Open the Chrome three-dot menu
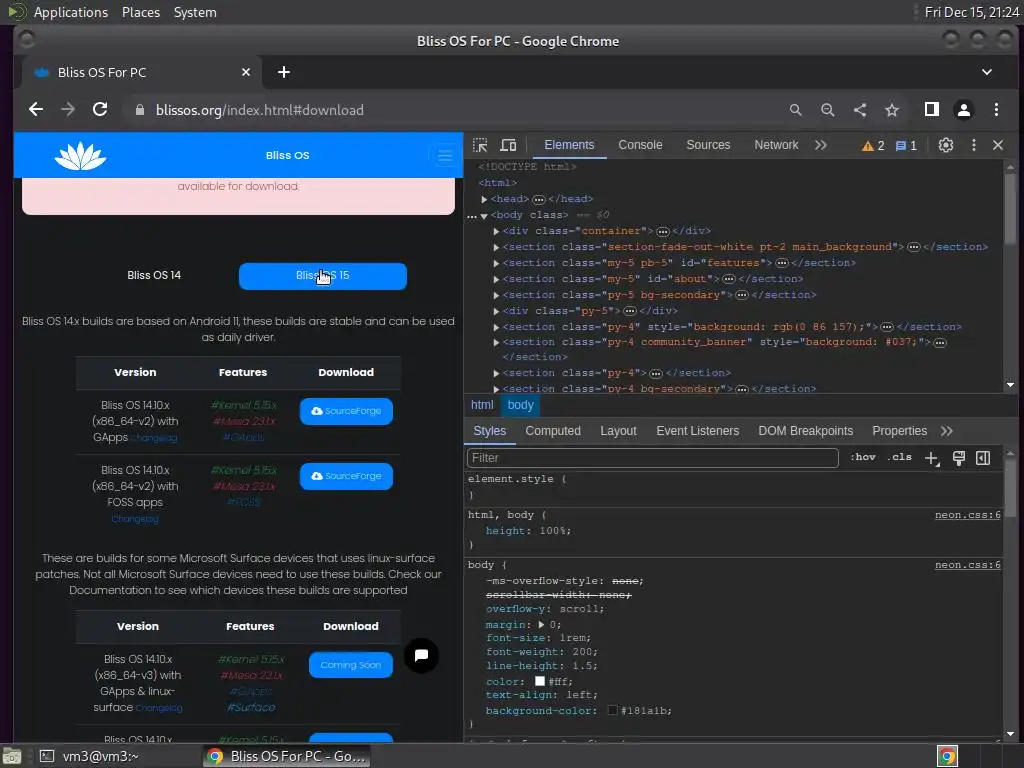 tap(996, 110)
